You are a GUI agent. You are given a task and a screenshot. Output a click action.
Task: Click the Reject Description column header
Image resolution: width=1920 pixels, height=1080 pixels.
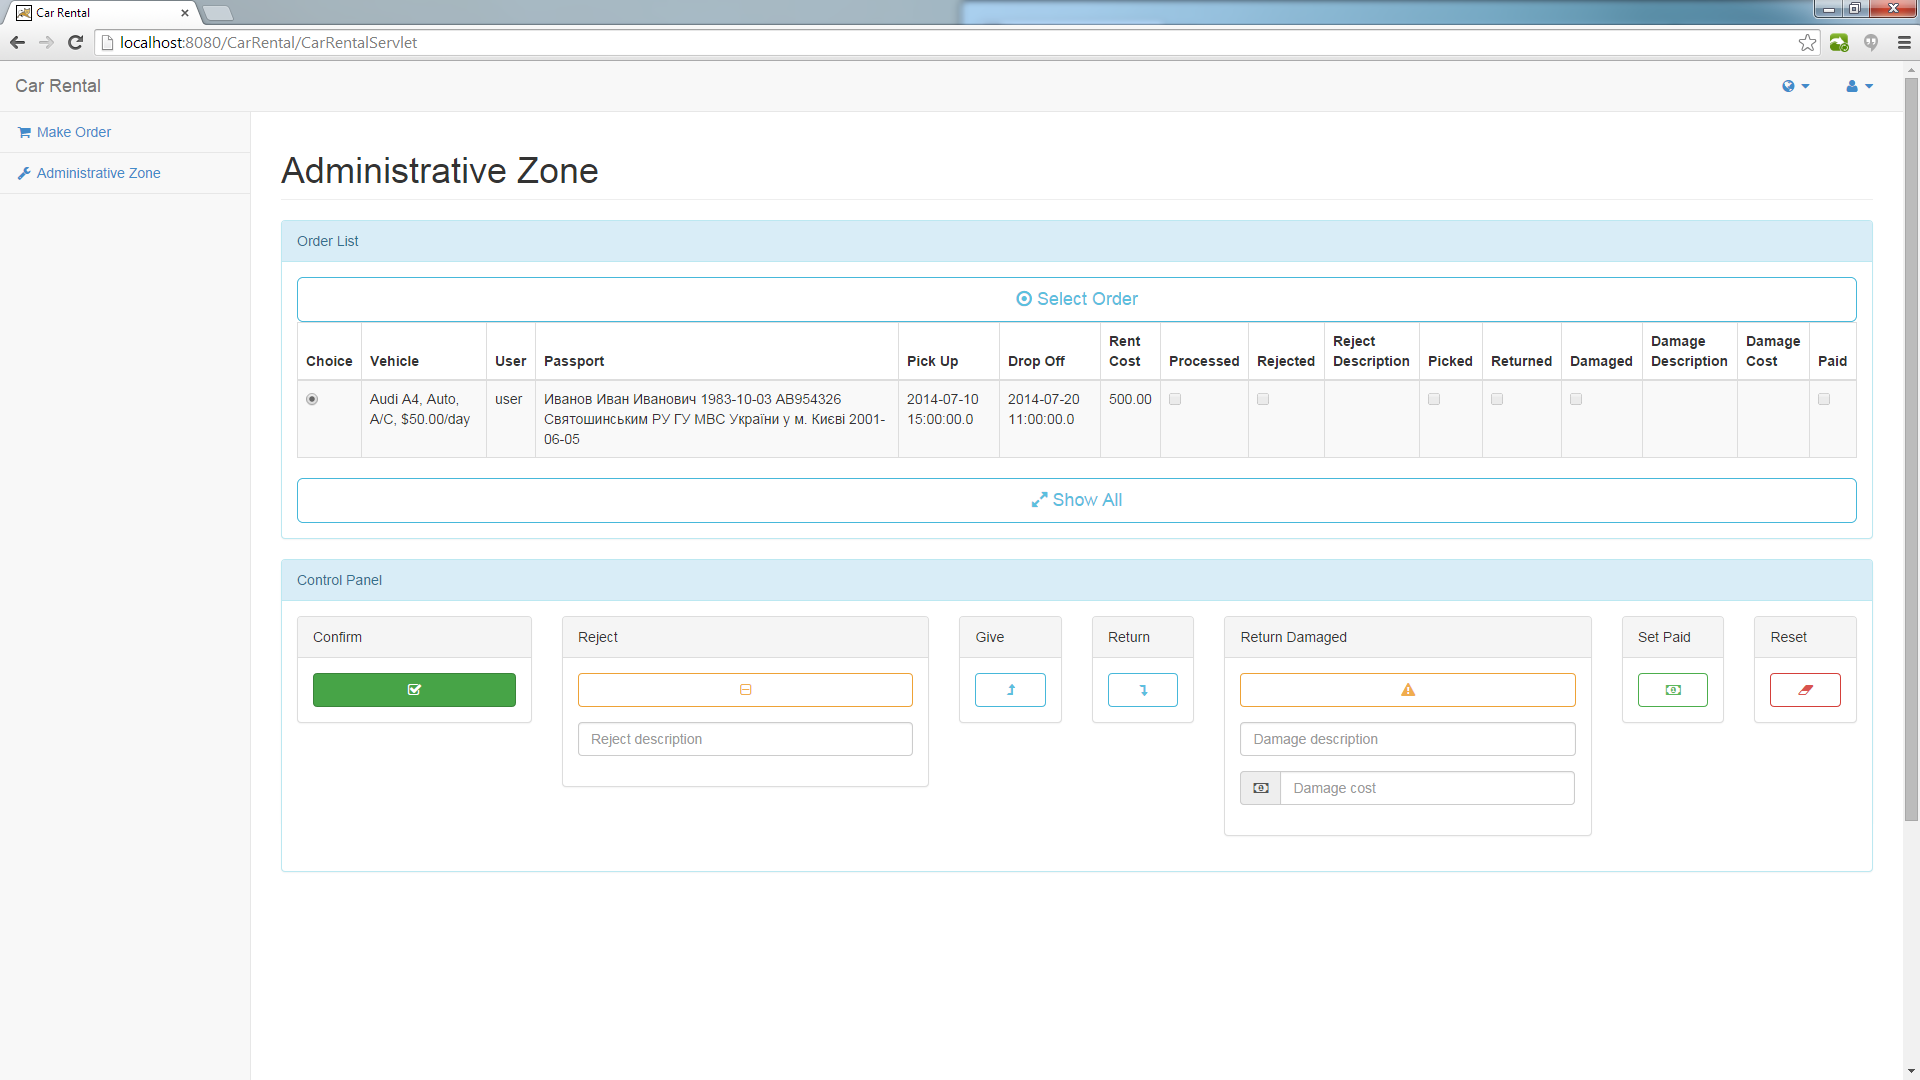[x=1371, y=351]
